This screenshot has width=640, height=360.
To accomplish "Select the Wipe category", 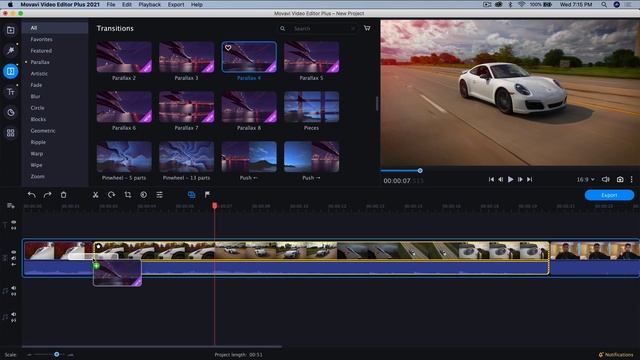I will [x=36, y=165].
